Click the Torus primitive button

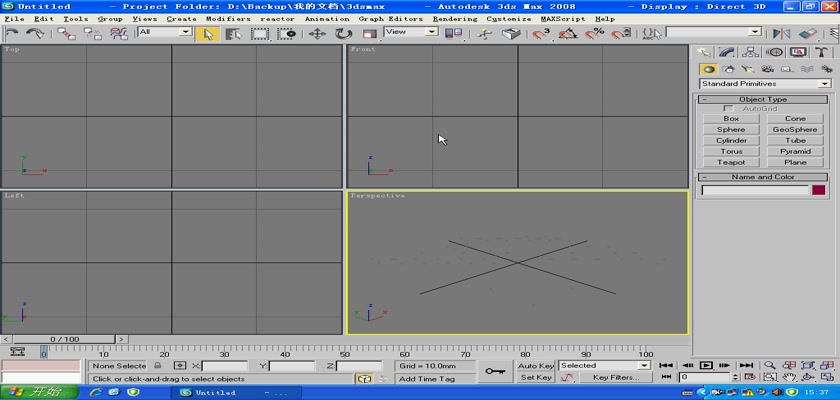(x=731, y=152)
